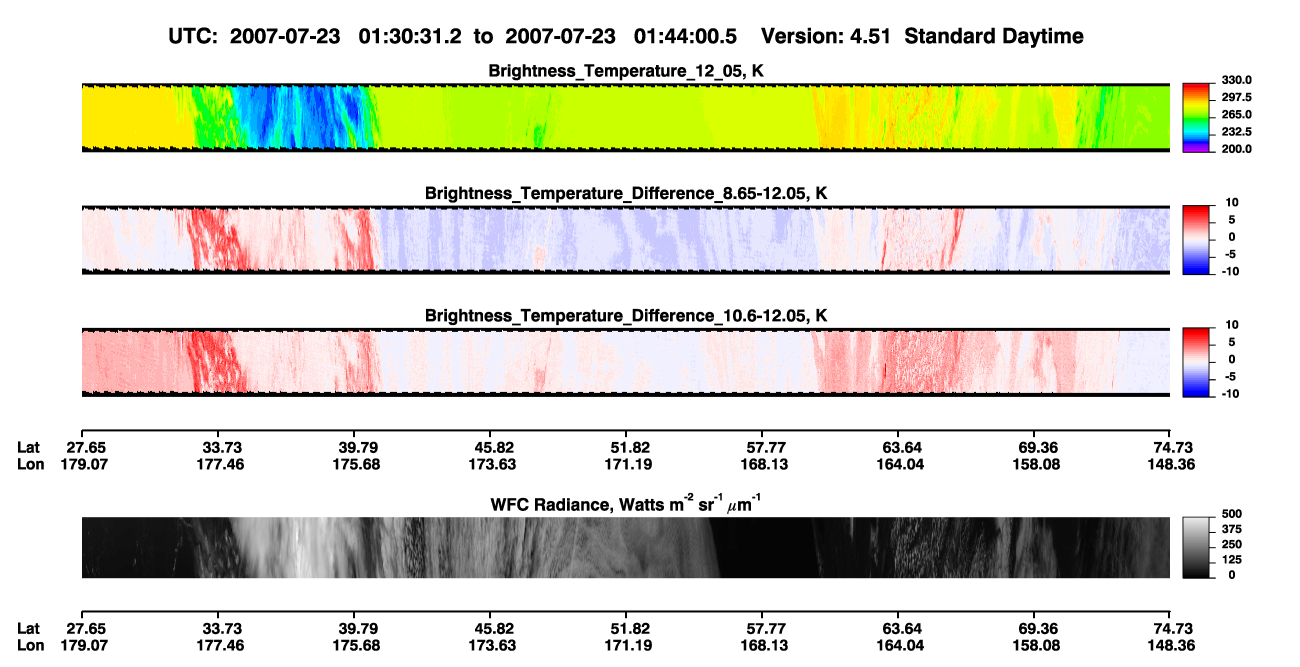Viewport: 1300px width, 667px height.
Task: Click the 'Lon' label of the upper axis
Action: point(30,463)
